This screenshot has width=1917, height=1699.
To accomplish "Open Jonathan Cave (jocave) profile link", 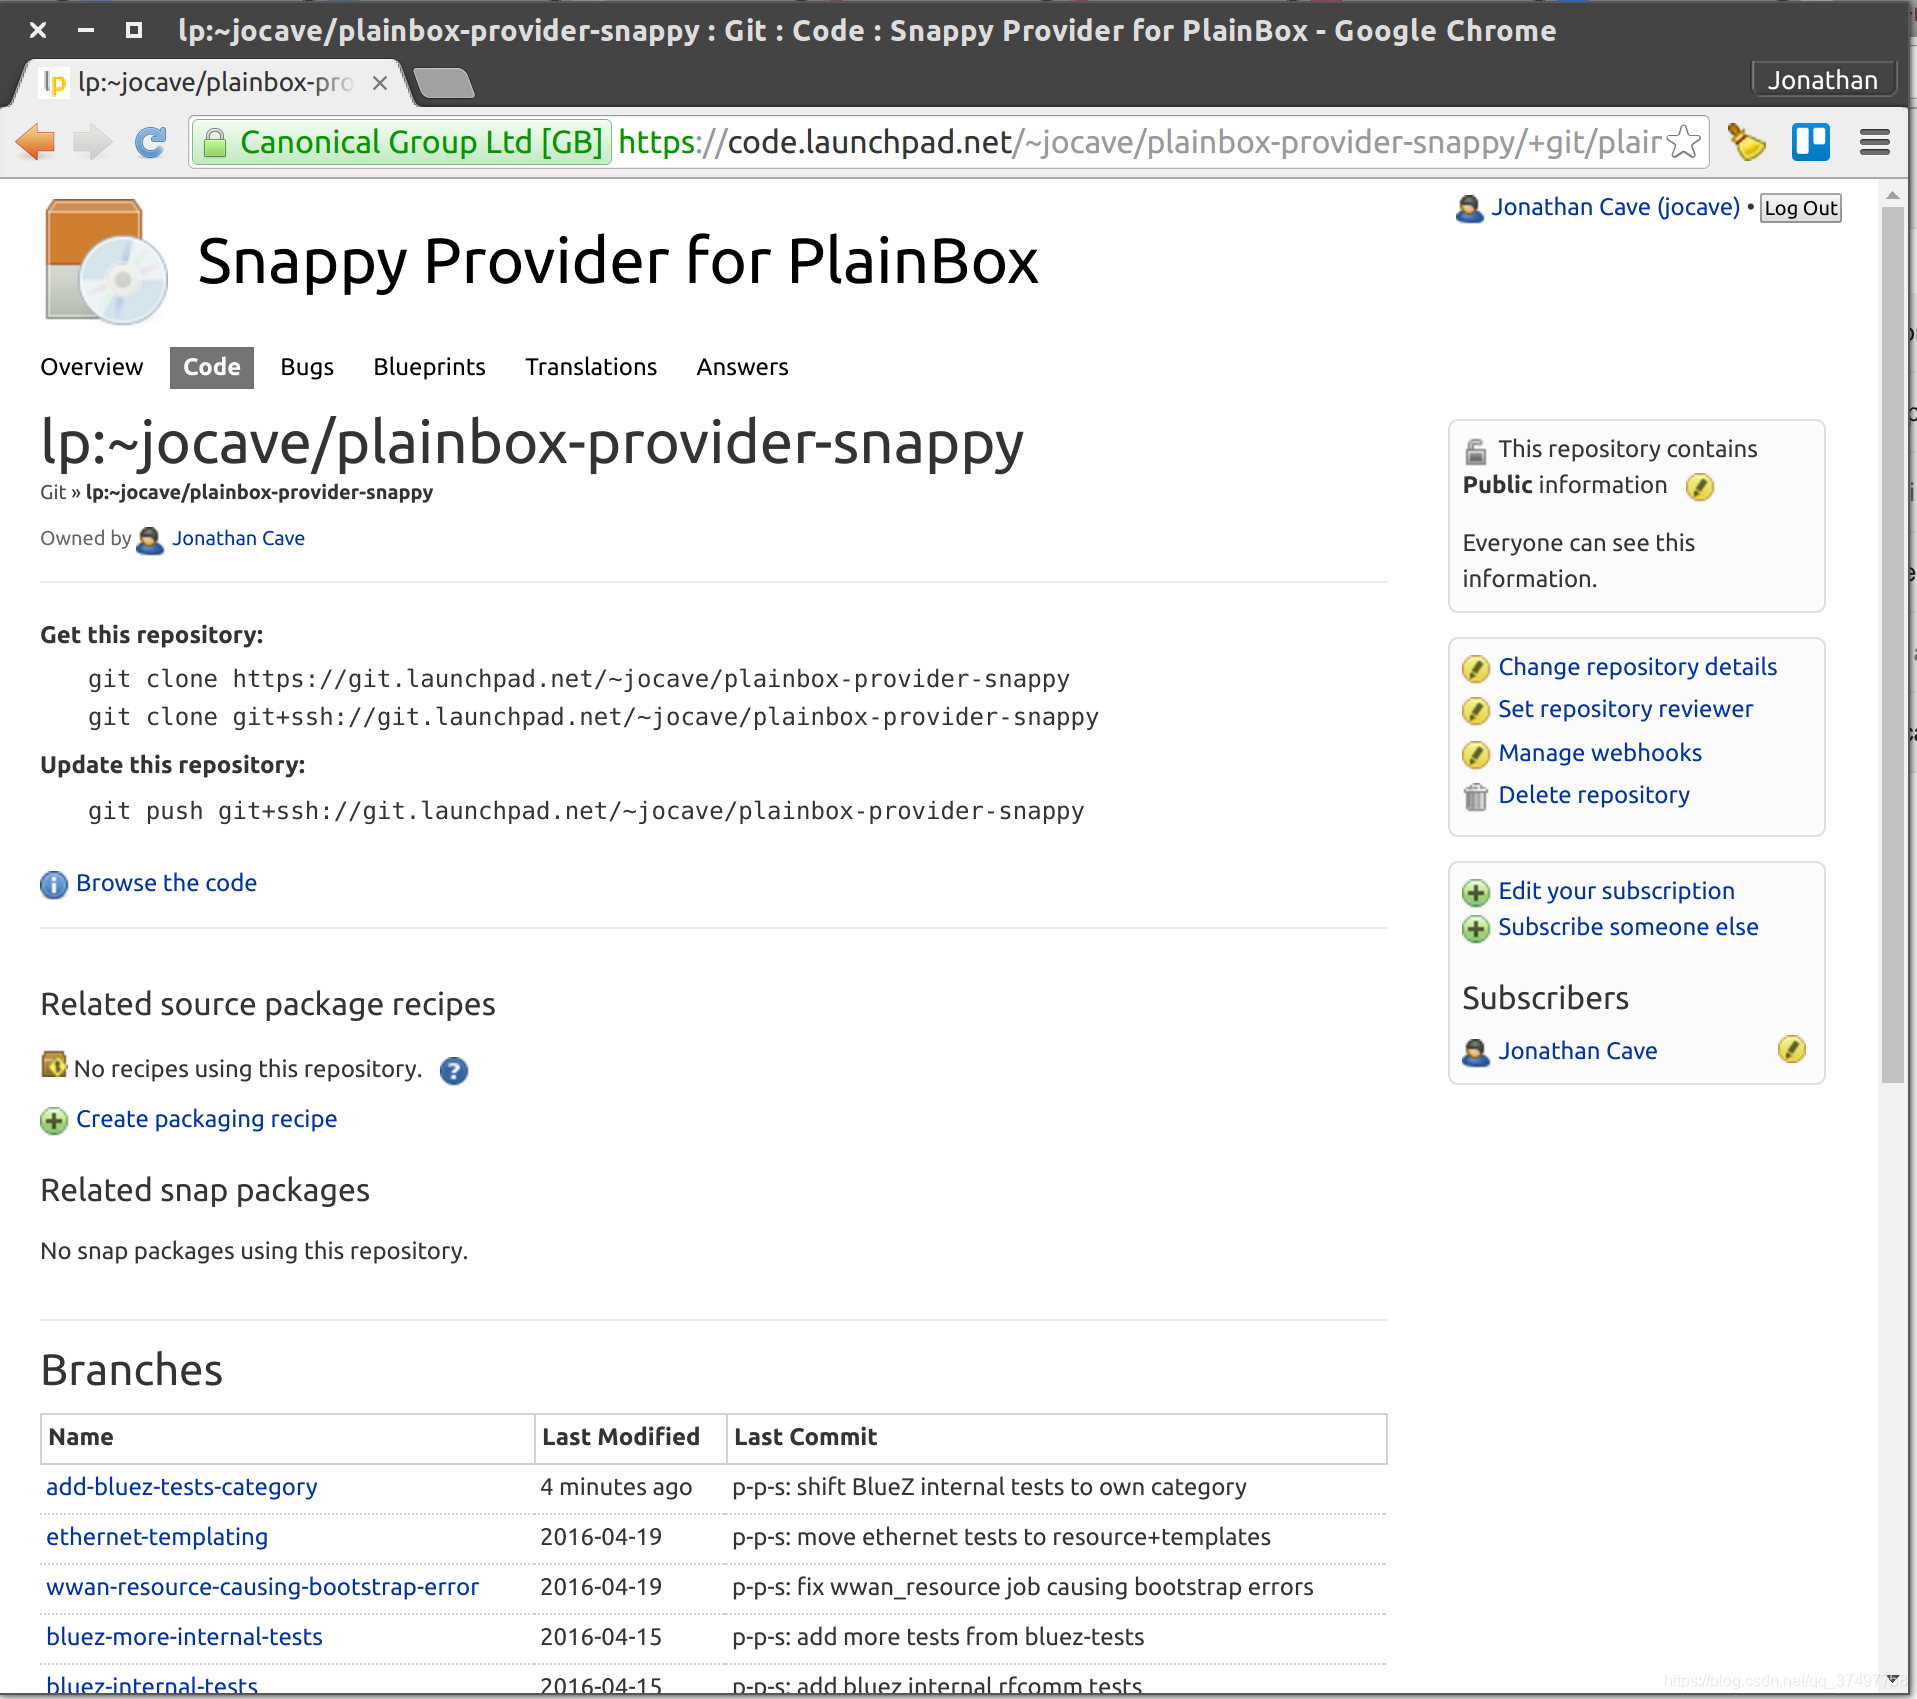I will (1616, 207).
